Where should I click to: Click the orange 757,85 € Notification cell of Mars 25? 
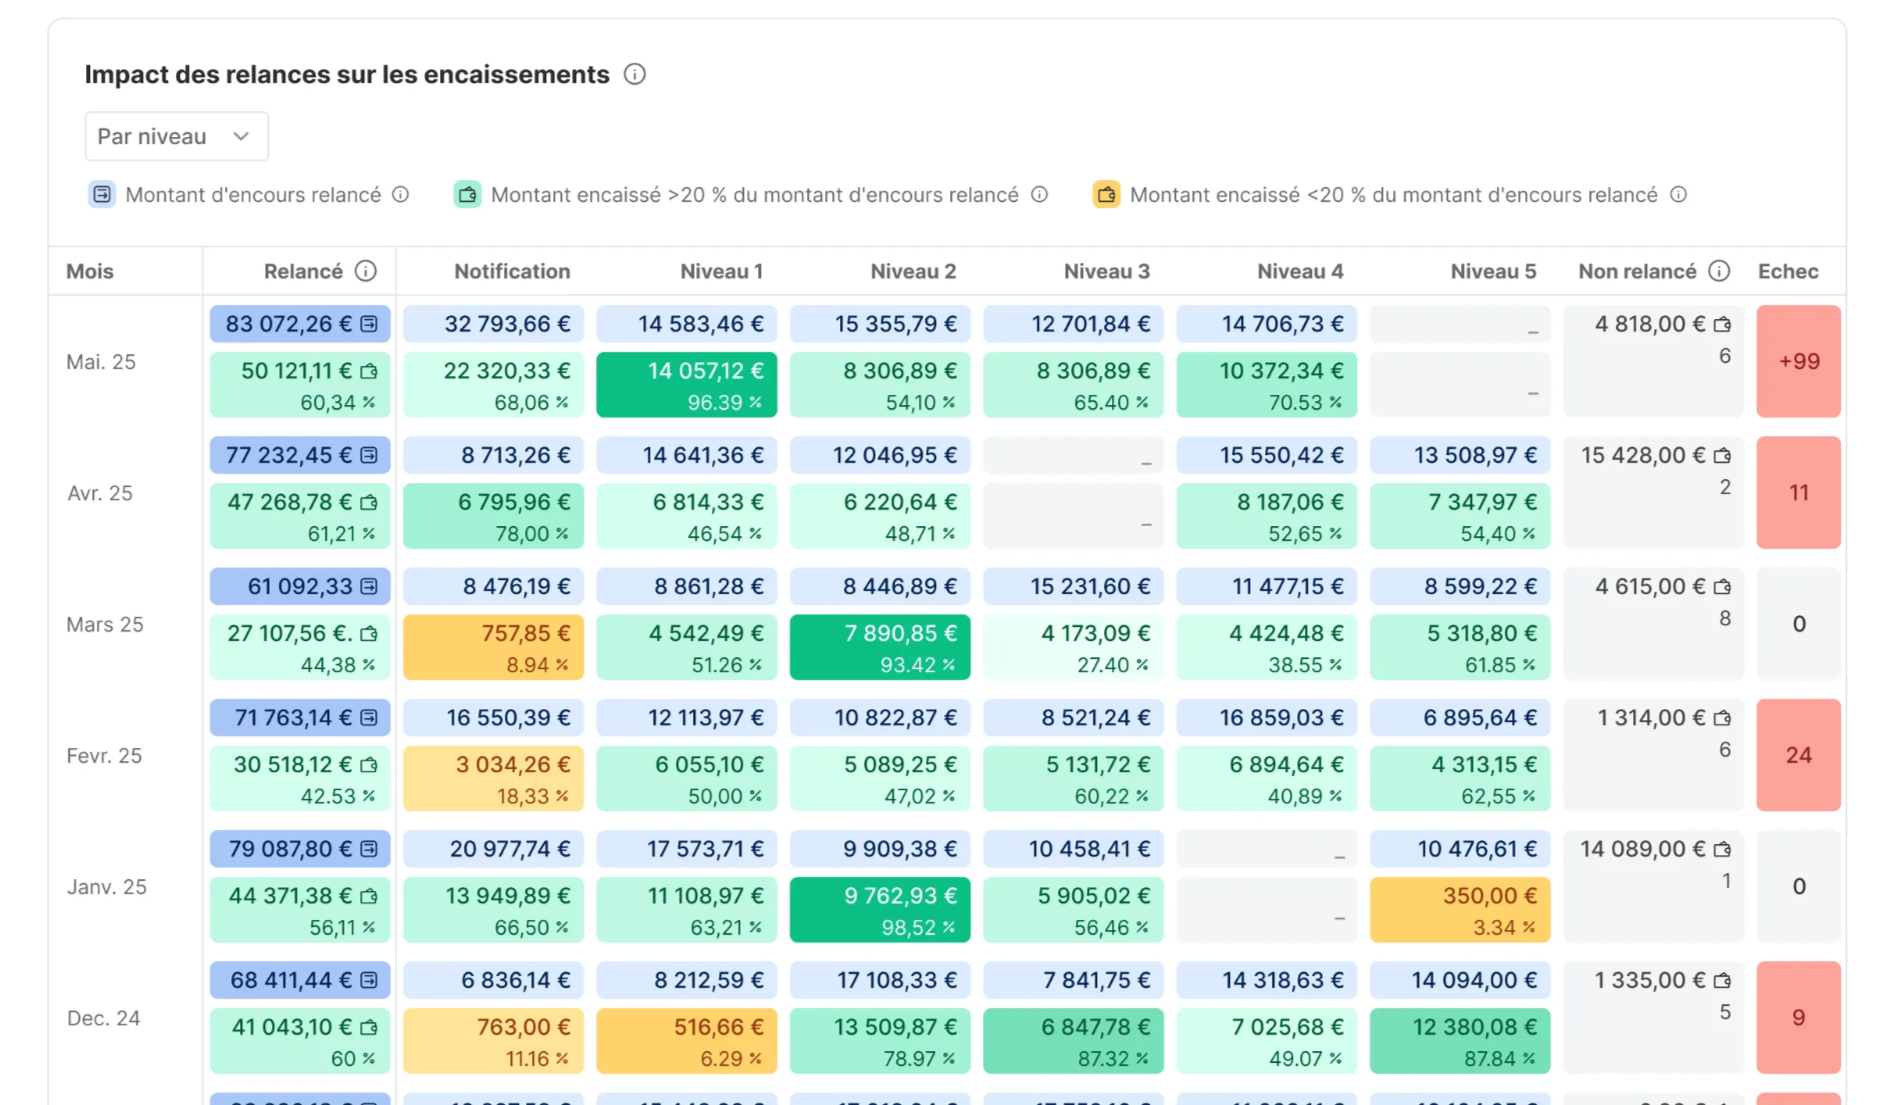click(x=492, y=647)
